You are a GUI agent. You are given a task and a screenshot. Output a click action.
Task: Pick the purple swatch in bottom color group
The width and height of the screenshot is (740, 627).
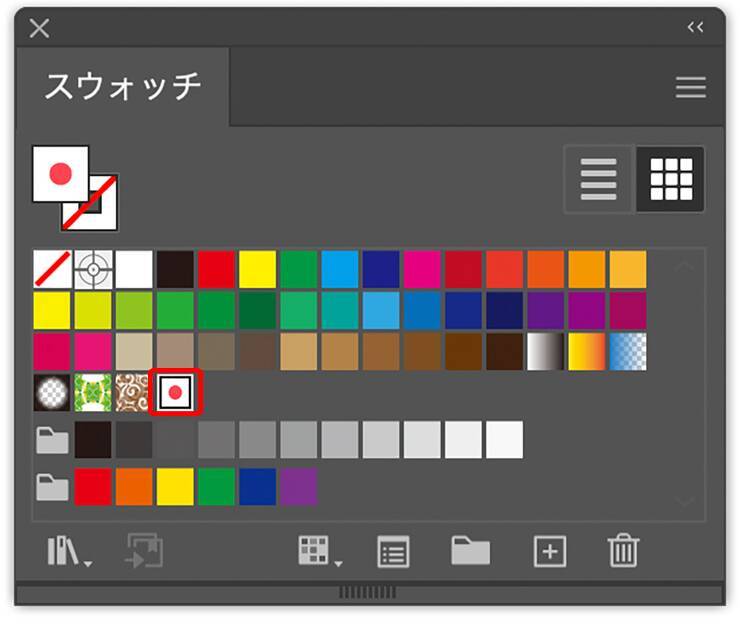coord(299,487)
